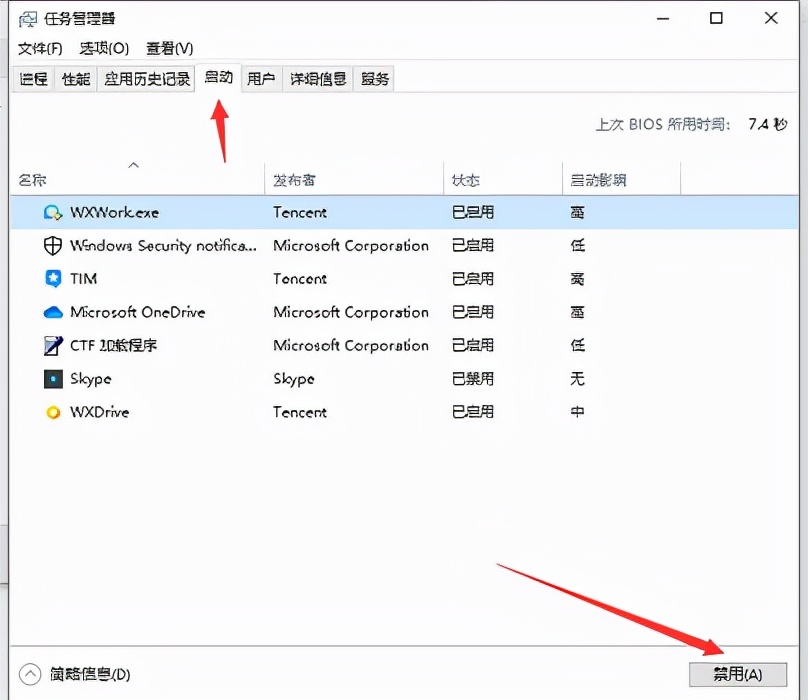808x700 pixels.
Task: Click the WXWork.exe application icon
Action: (51, 212)
